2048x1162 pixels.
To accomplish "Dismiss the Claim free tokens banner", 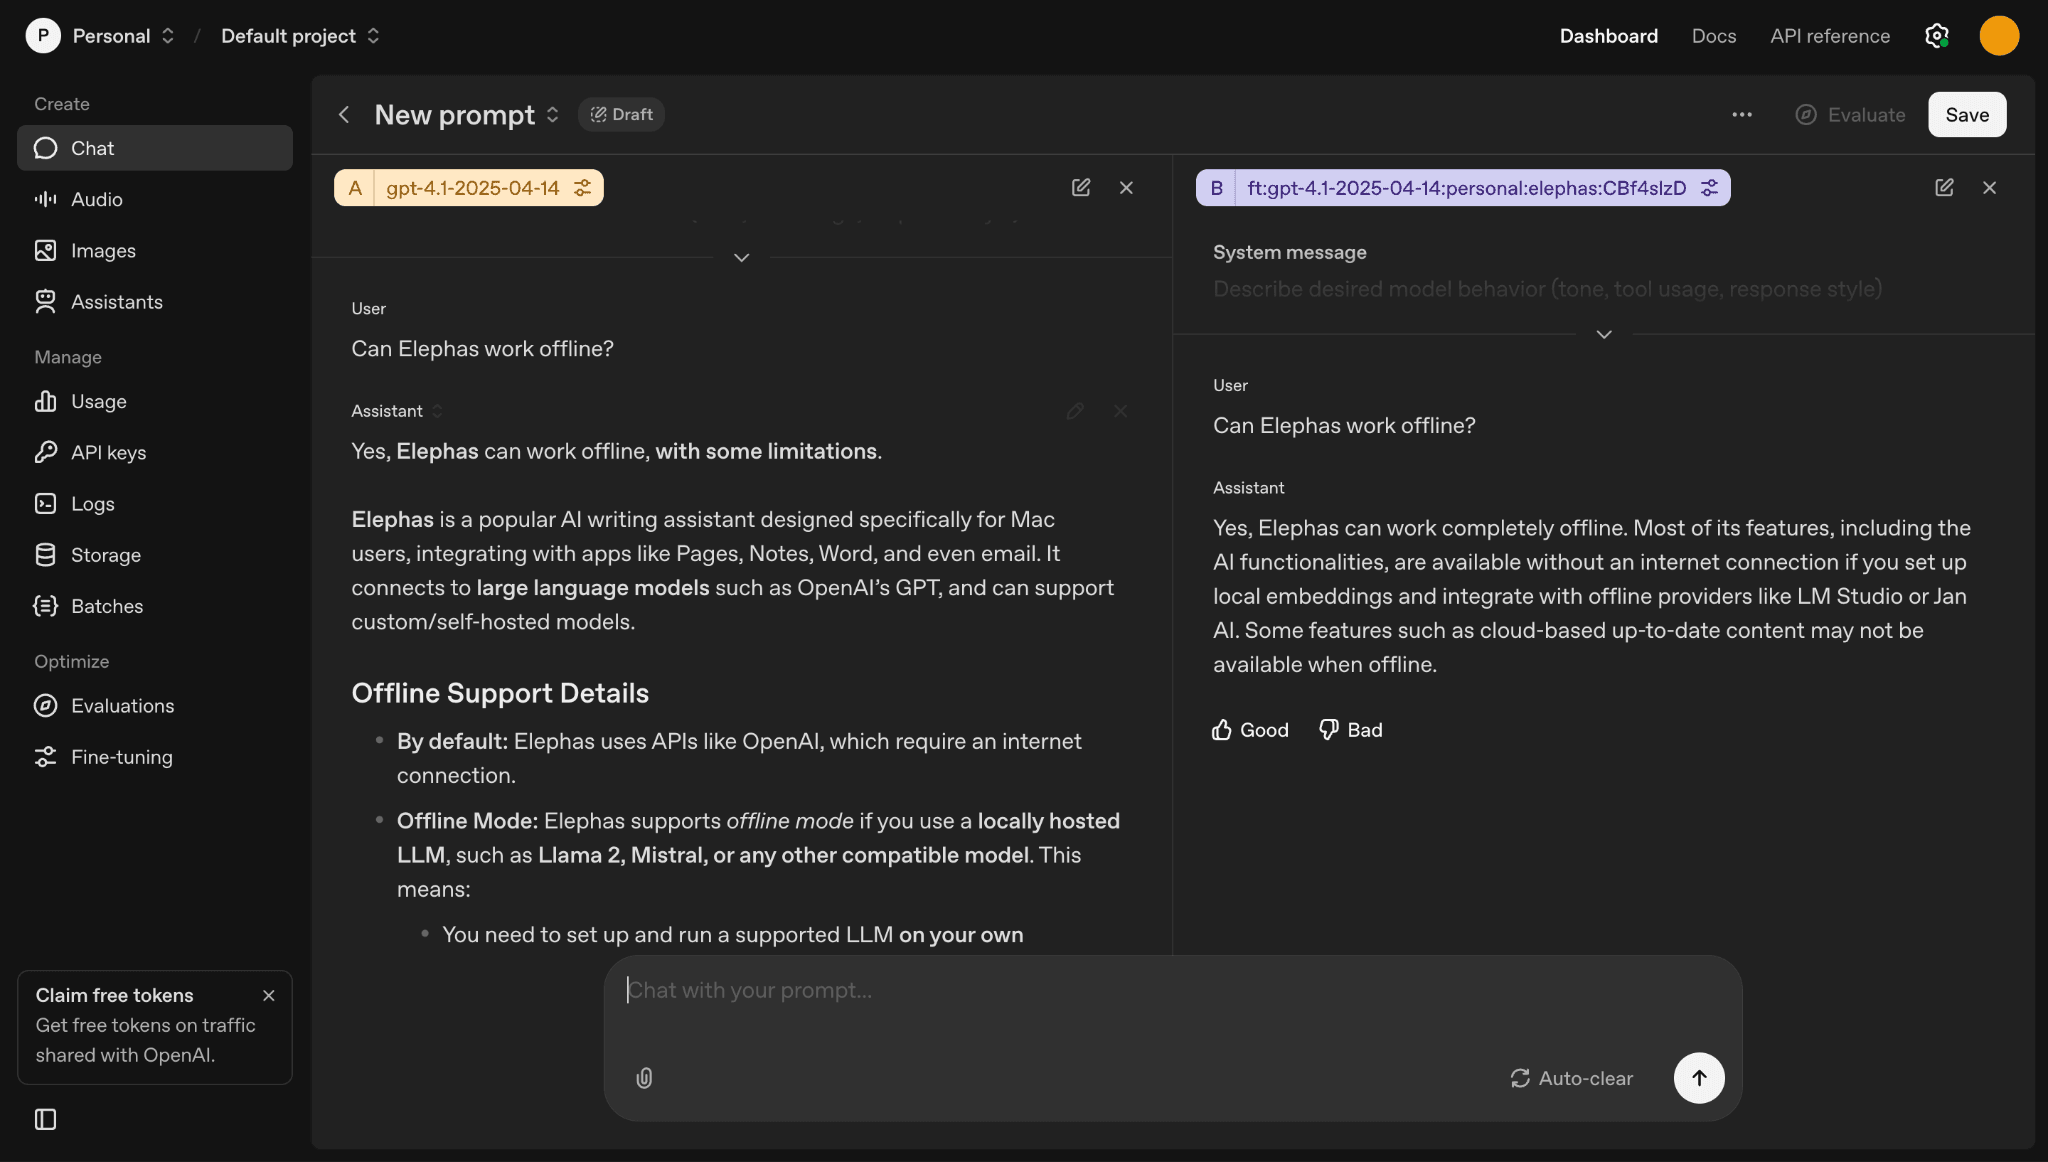I will (268, 996).
